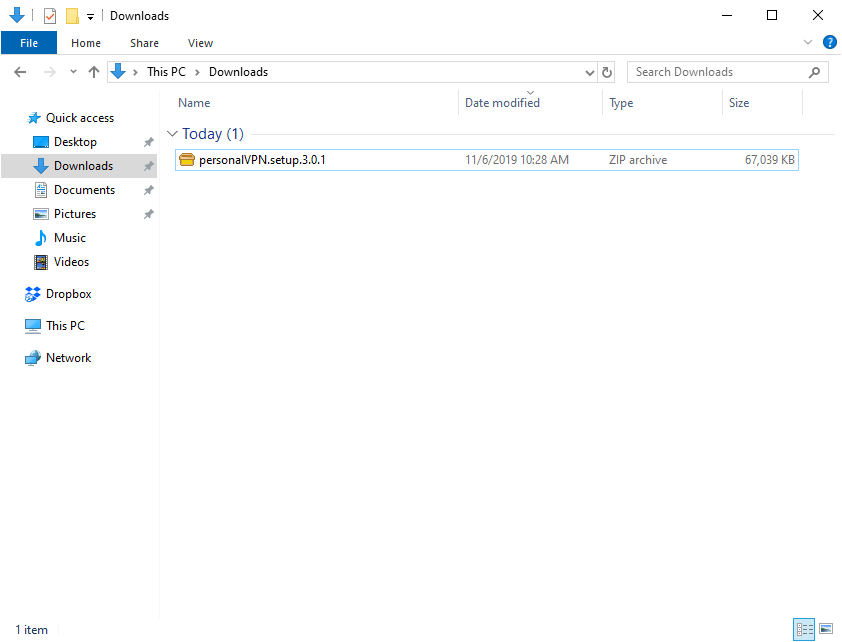Go back with the Back arrow
Image resolution: width=842 pixels, height=642 pixels.
[x=20, y=72]
